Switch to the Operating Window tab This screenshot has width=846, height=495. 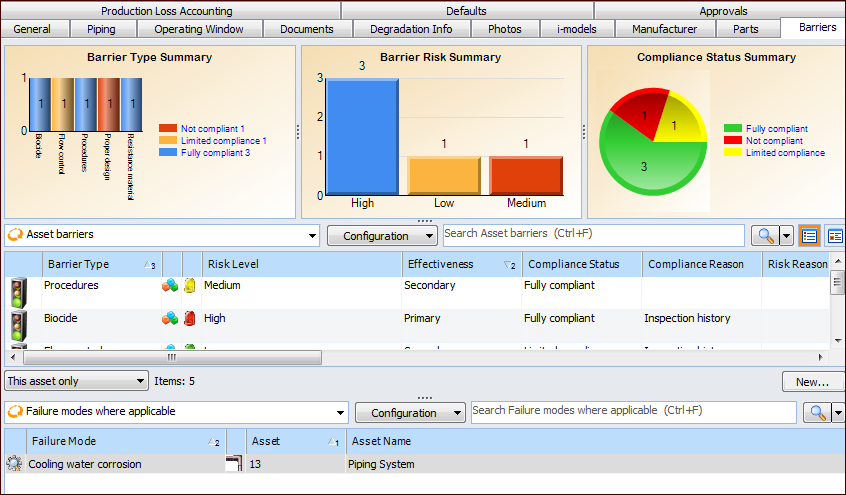coord(199,29)
